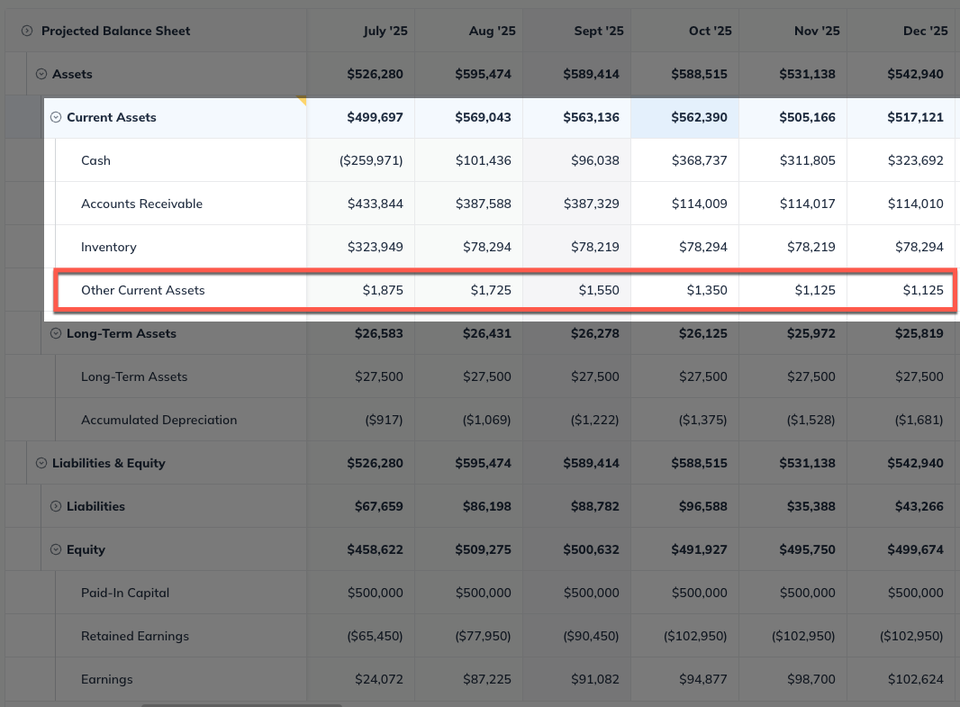Select the Inventory row label
The image size is (960, 707).
click(108, 247)
